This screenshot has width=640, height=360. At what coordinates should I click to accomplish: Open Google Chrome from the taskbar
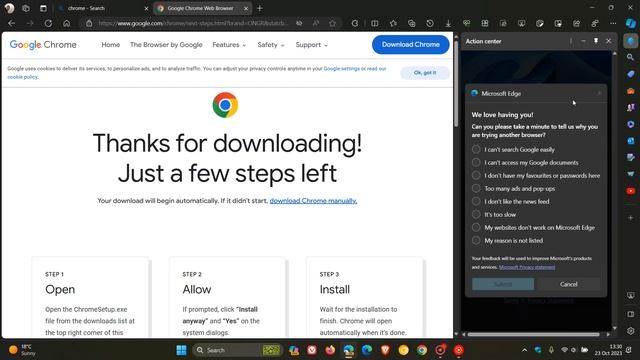pos(422,350)
